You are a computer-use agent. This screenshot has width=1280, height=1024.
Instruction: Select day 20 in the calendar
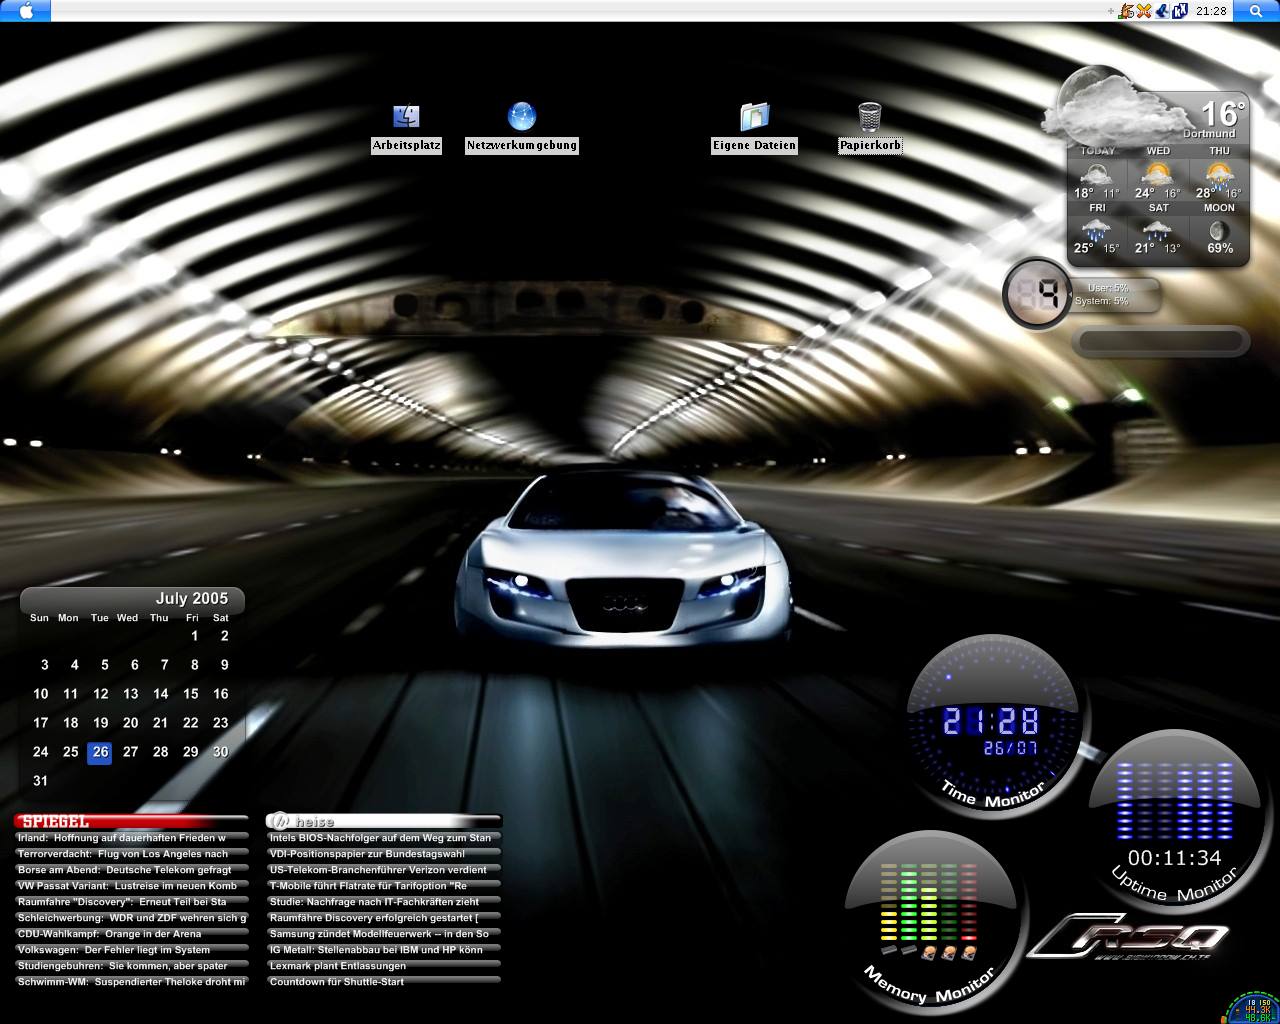pyautogui.click(x=130, y=723)
